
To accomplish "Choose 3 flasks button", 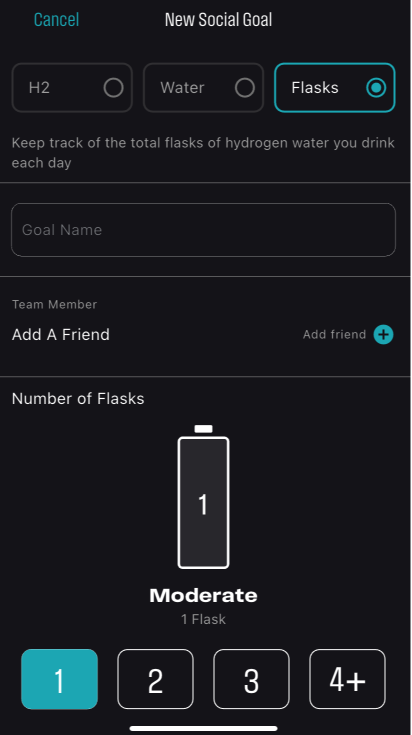I will (251, 679).
